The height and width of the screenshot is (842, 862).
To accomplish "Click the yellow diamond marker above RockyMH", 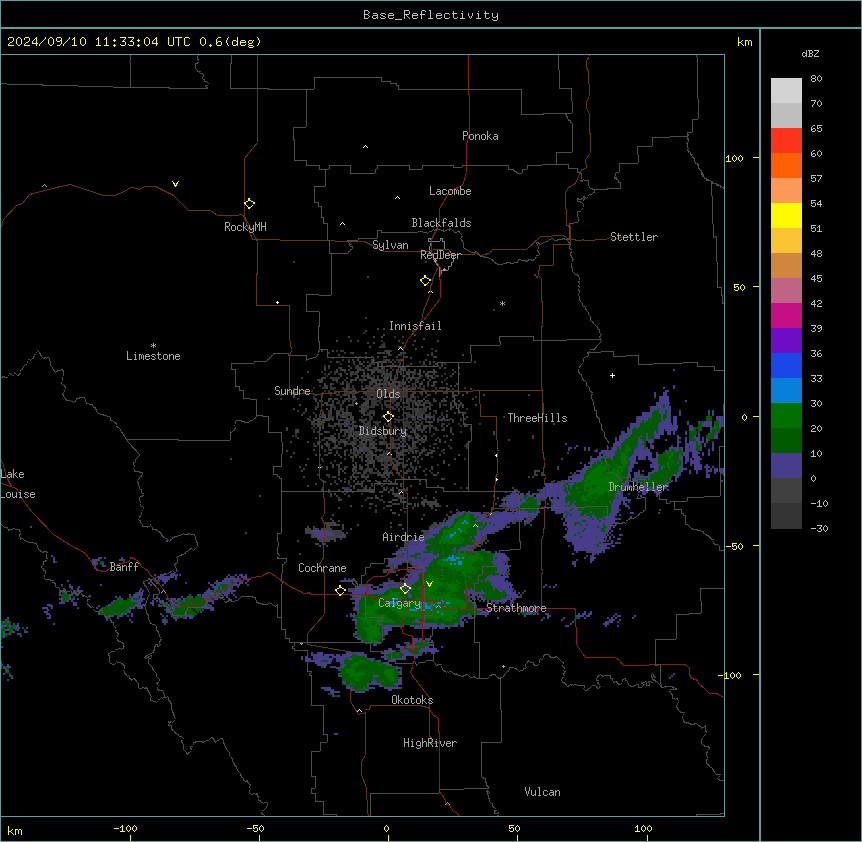I will [x=250, y=204].
